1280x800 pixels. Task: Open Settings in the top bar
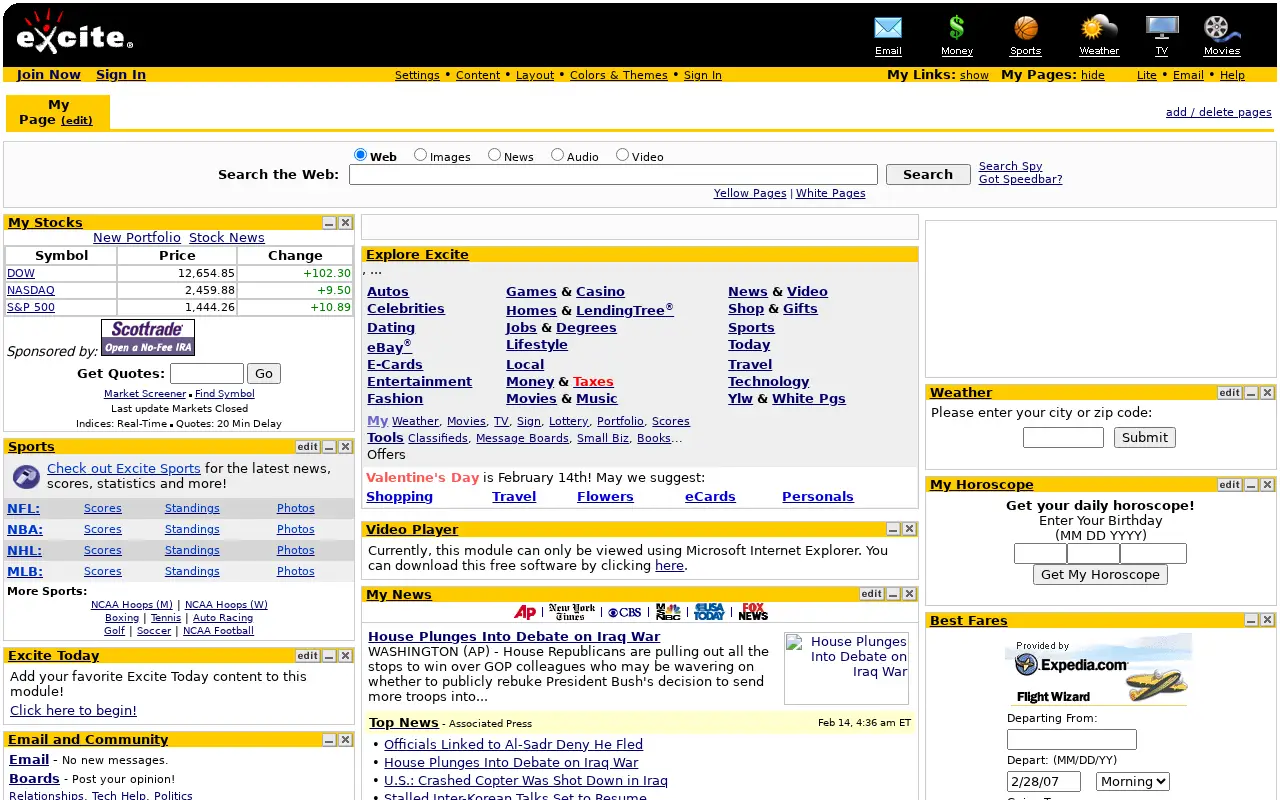417,75
